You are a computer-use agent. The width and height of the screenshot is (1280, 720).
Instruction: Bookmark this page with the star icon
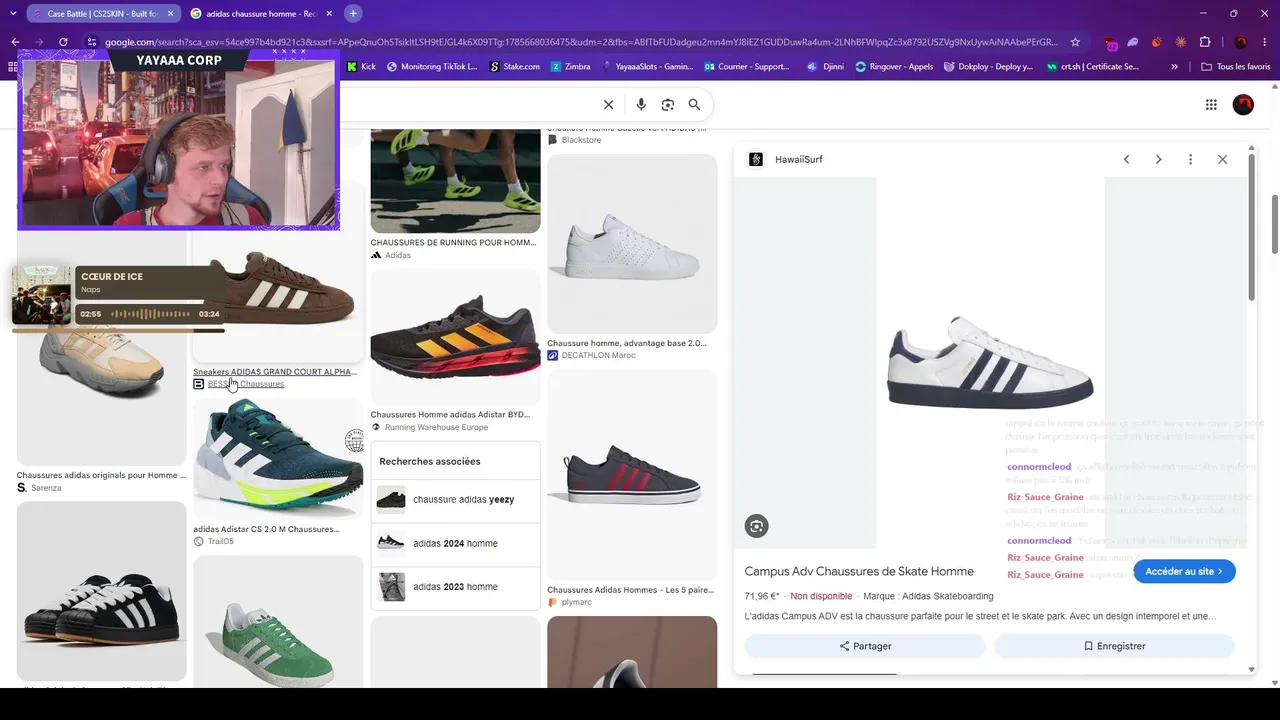point(1075,42)
